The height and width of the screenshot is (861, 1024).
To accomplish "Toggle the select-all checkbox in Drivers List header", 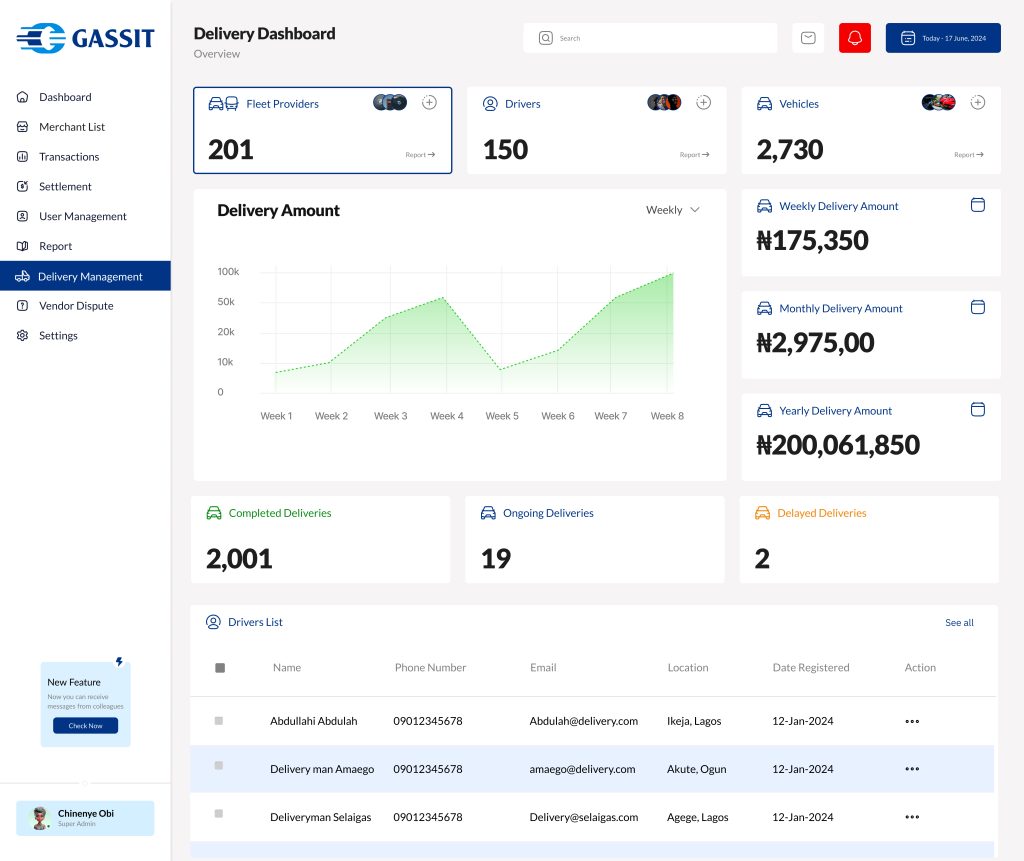I will (220, 668).
